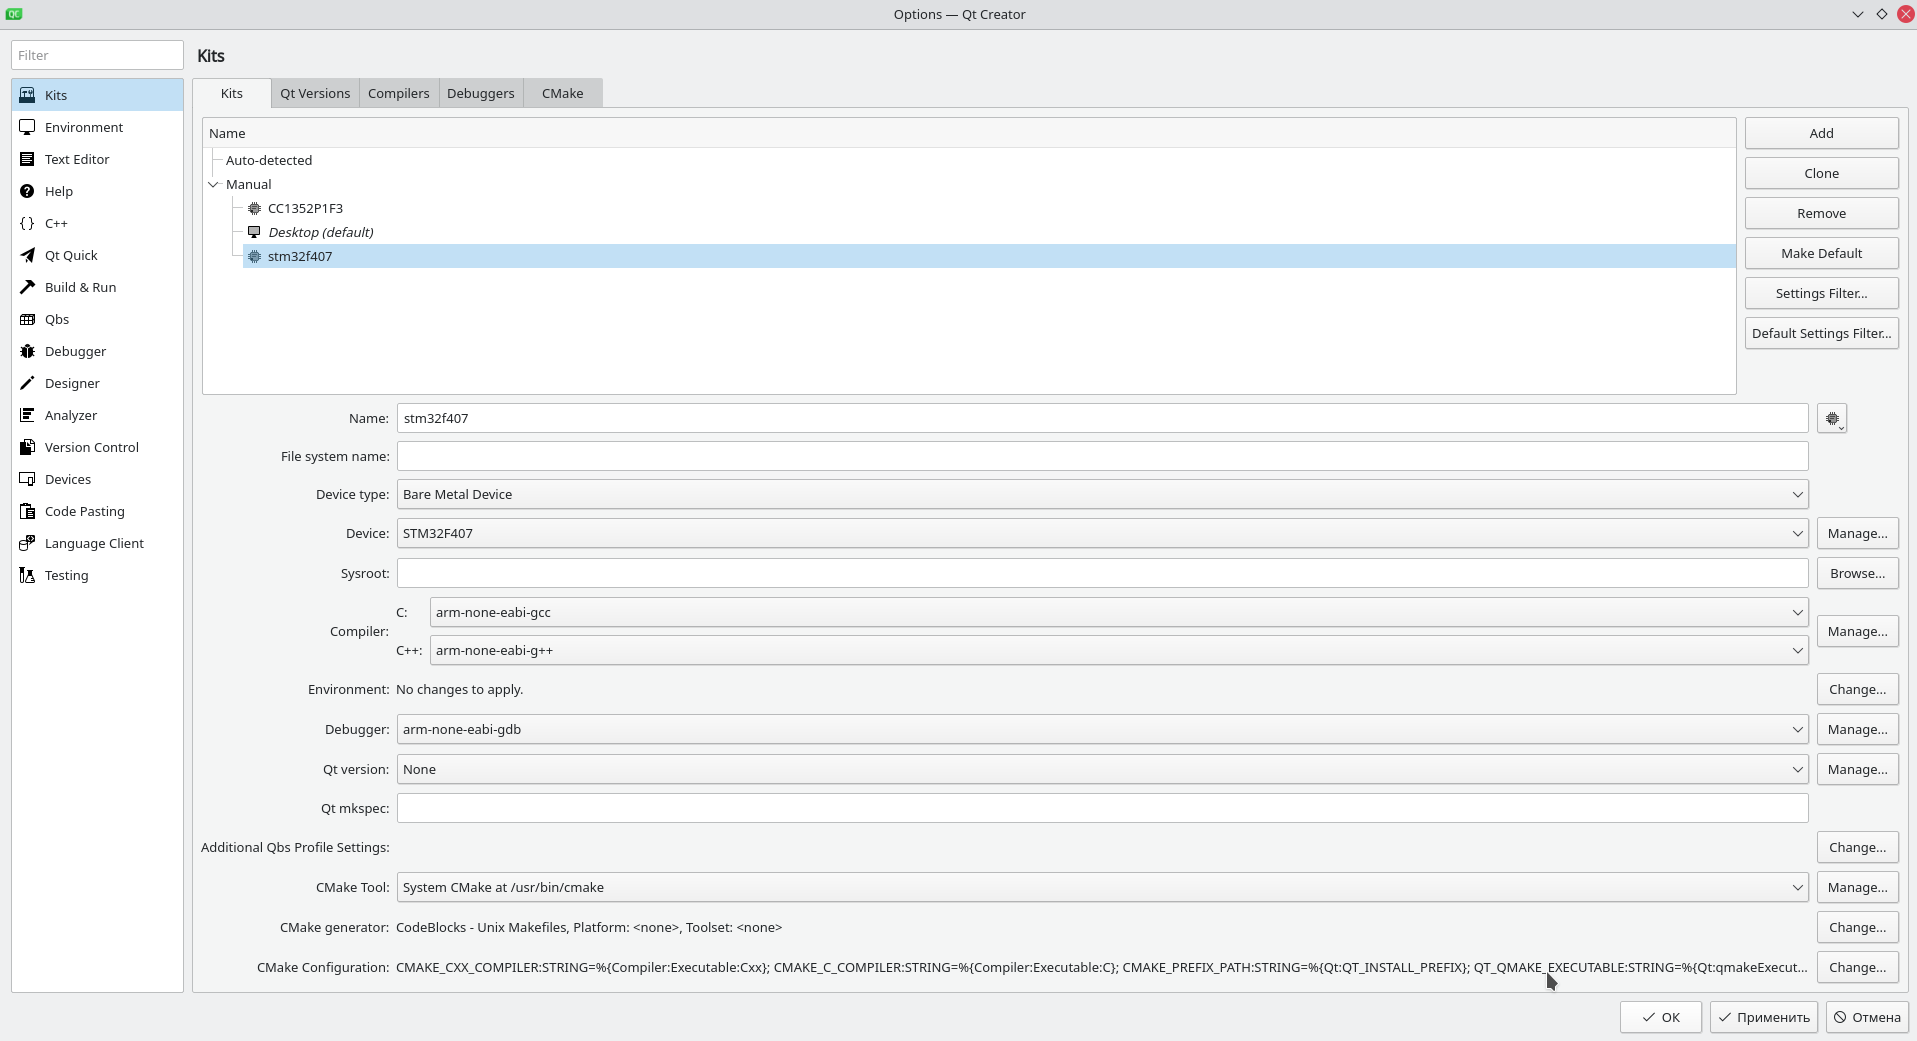
Task: Open Settings Filter... button
Action: [x=1821, y=293]
